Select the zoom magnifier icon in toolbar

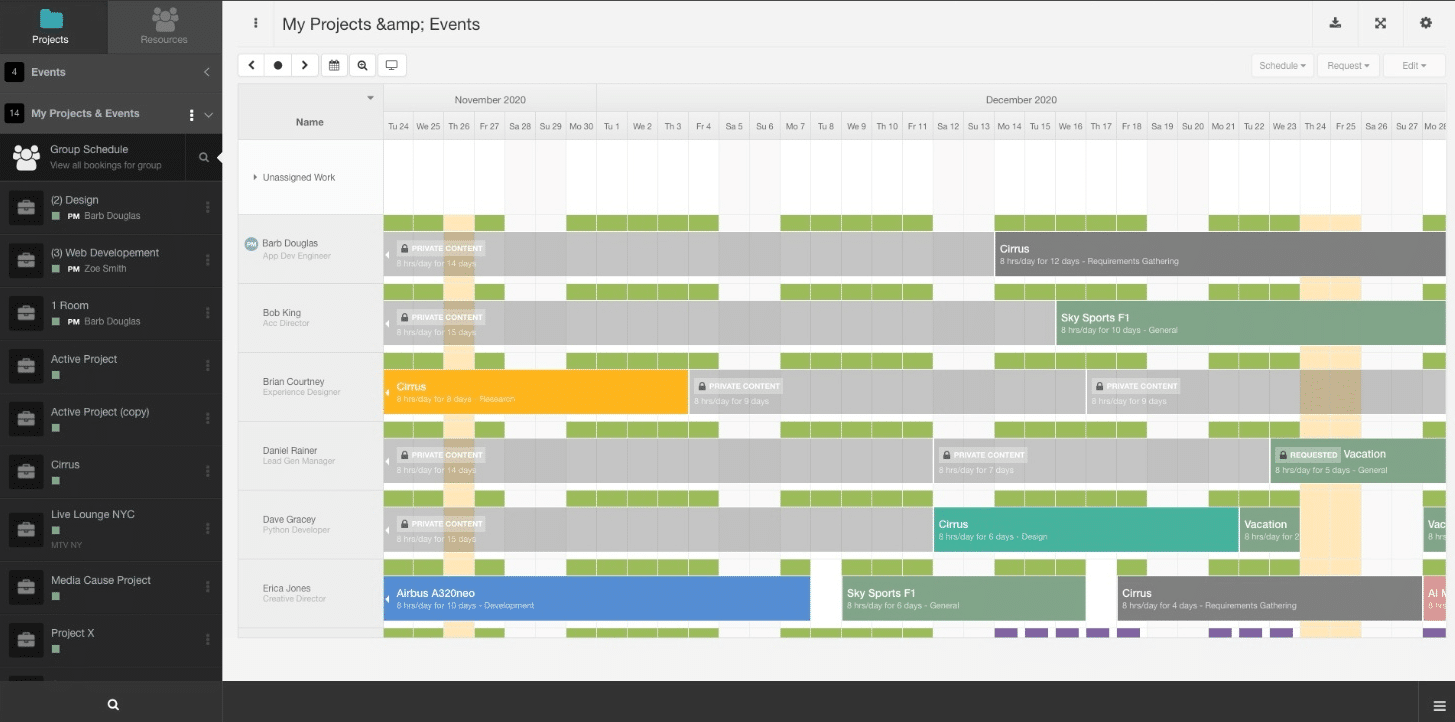362,64
